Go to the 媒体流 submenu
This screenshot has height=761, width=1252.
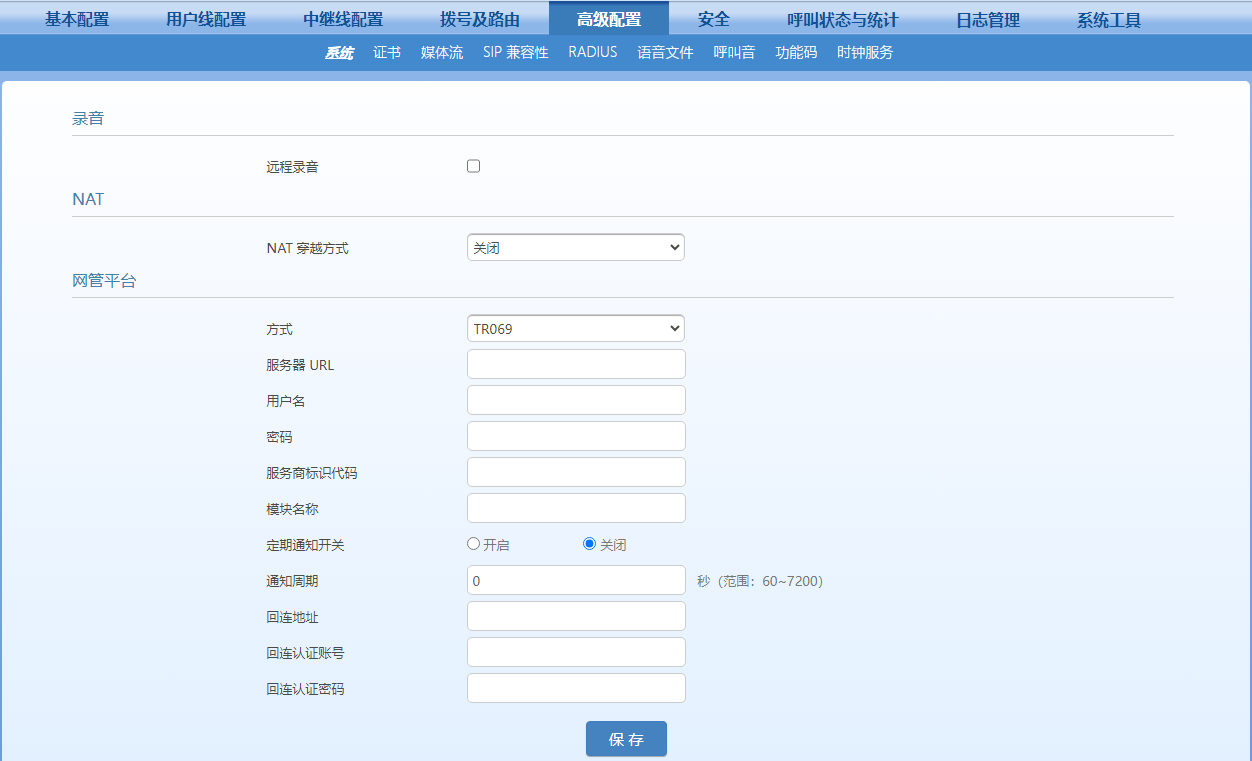point(442,52)
